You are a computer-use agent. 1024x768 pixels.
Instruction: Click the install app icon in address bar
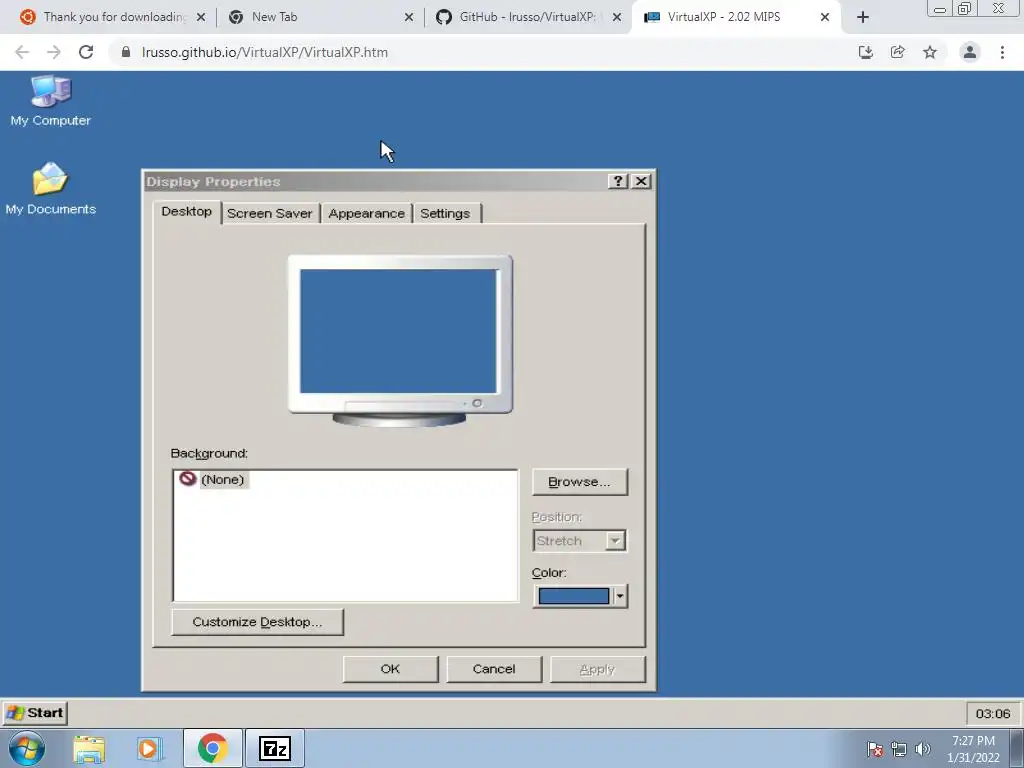click(866, 52)
